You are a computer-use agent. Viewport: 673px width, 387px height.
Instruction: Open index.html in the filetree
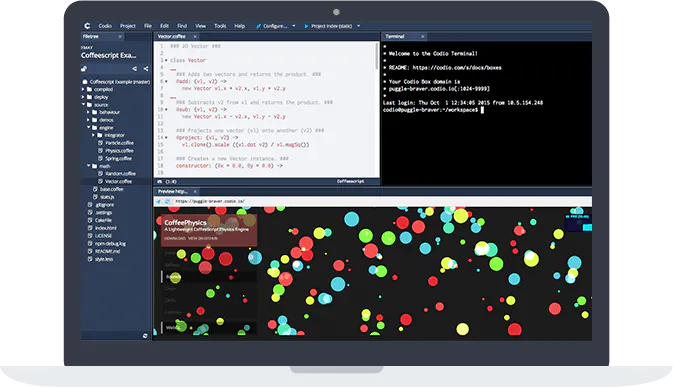point(106,228)
